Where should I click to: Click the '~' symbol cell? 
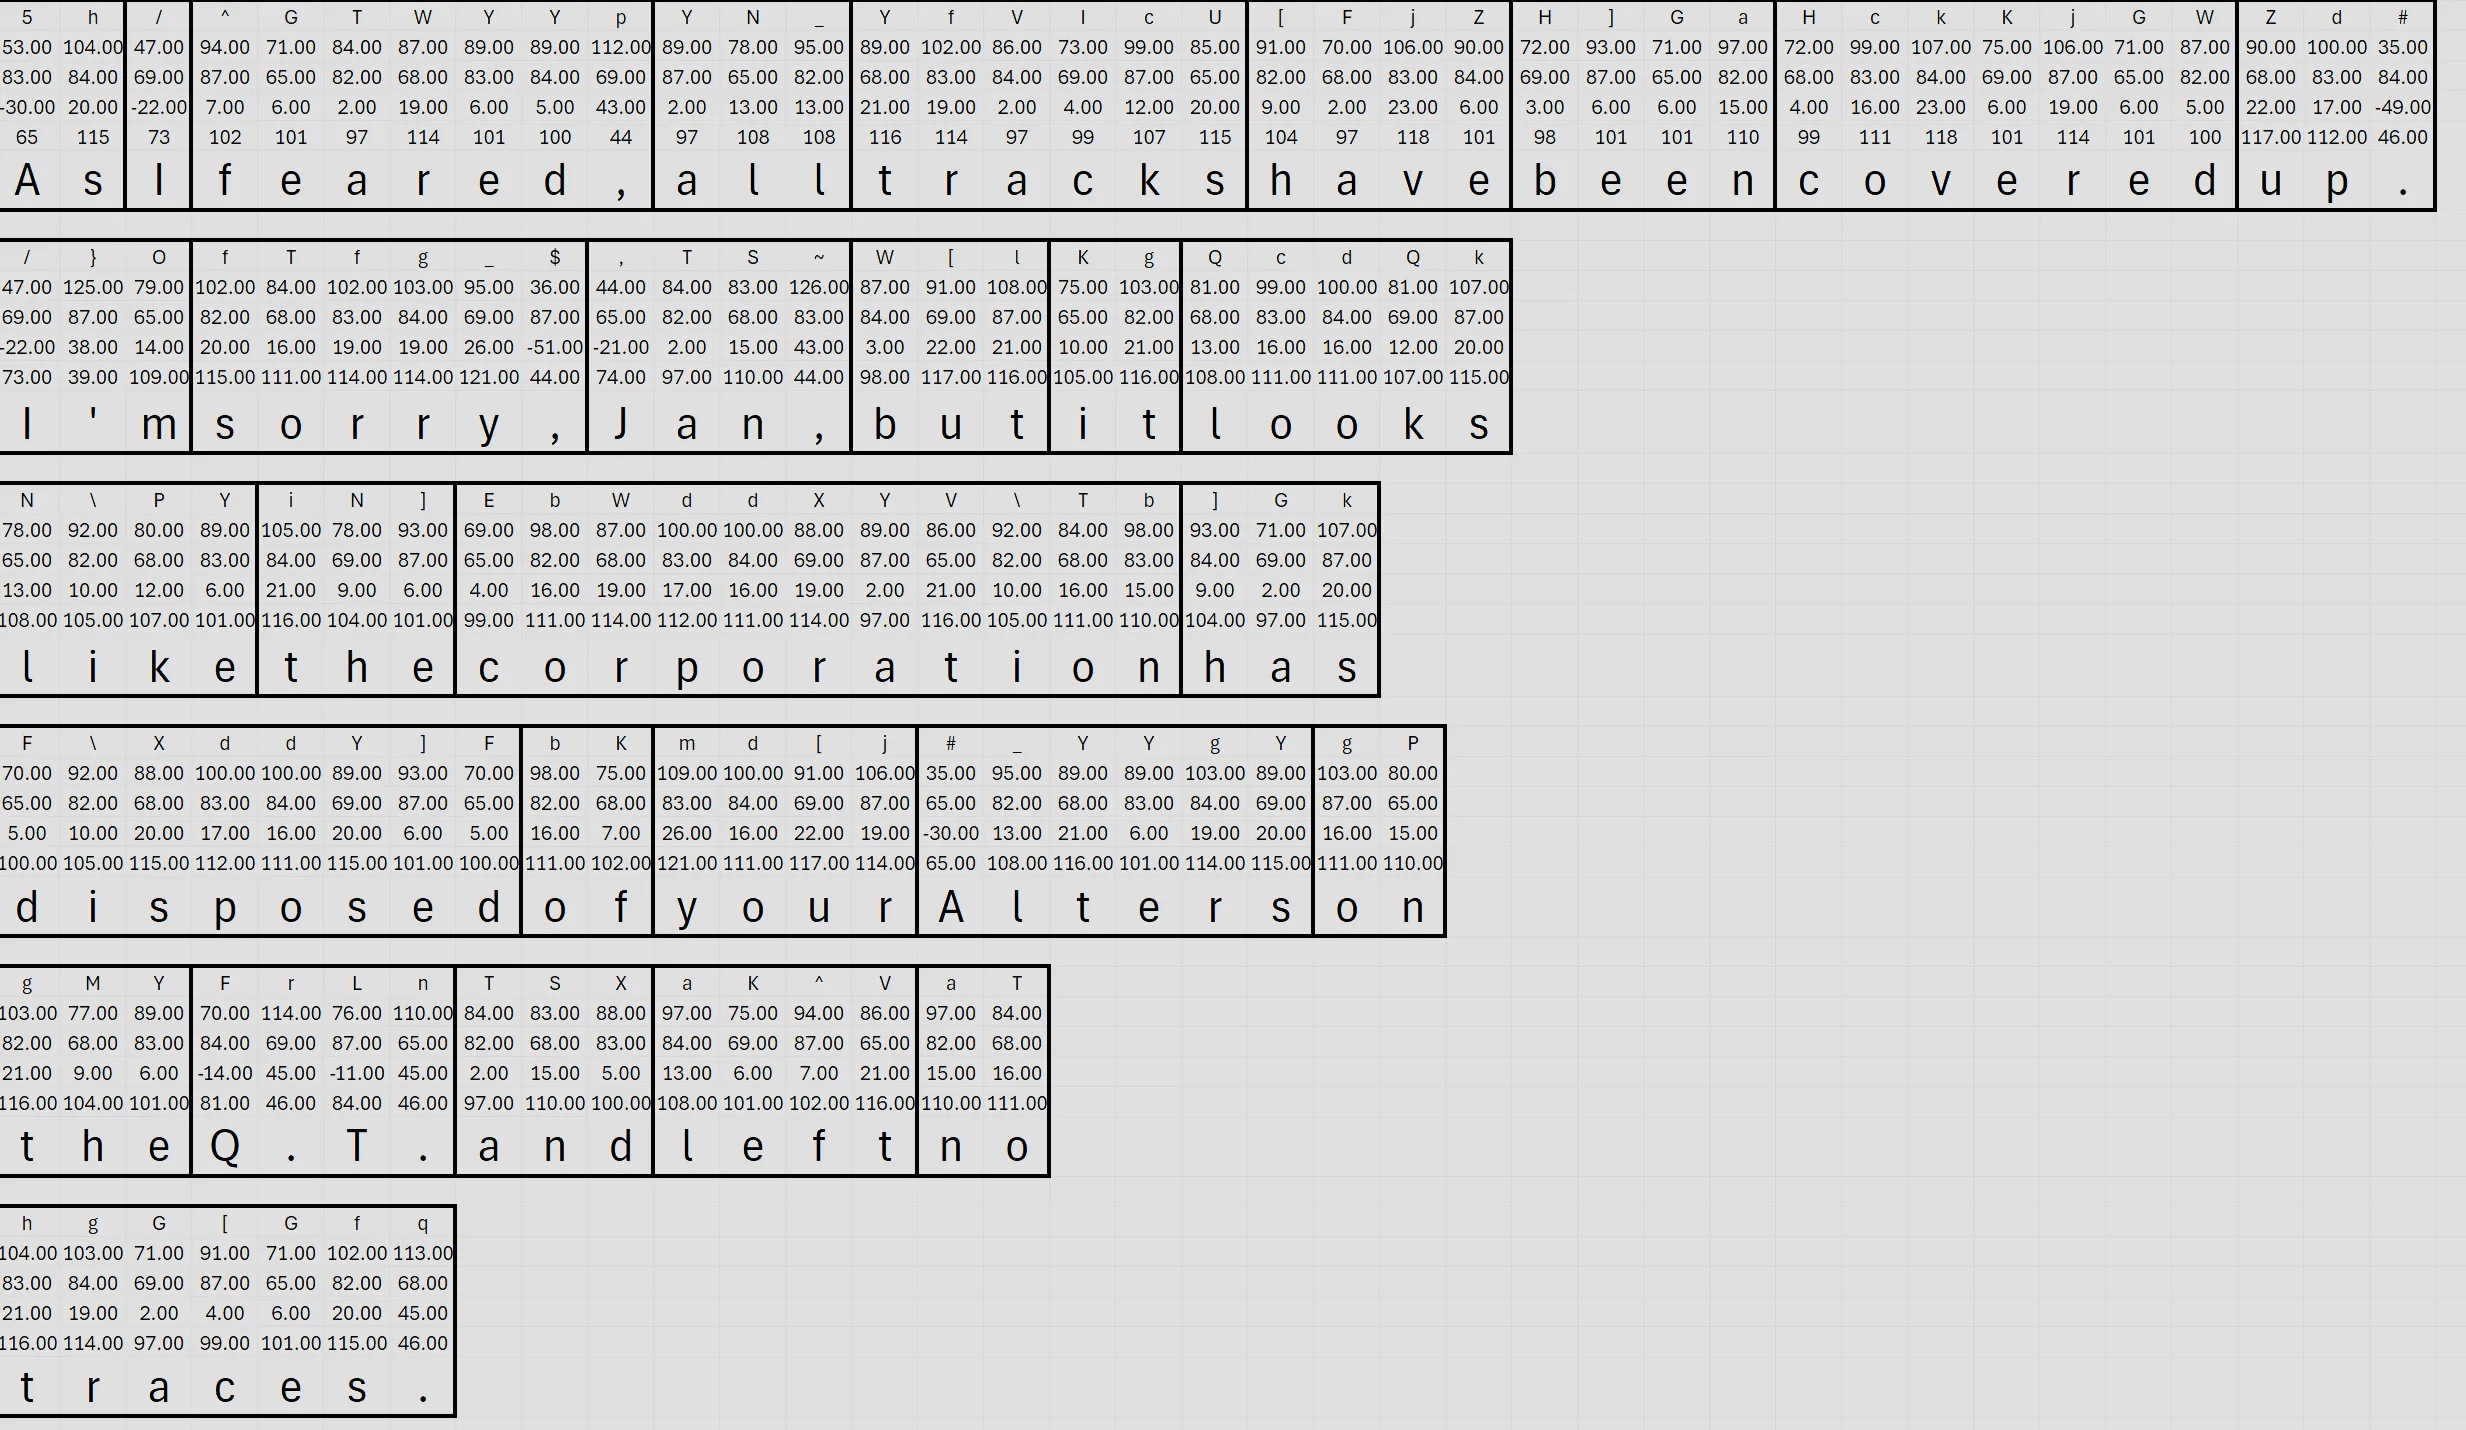pyautogui.click(x=818, y=257)
